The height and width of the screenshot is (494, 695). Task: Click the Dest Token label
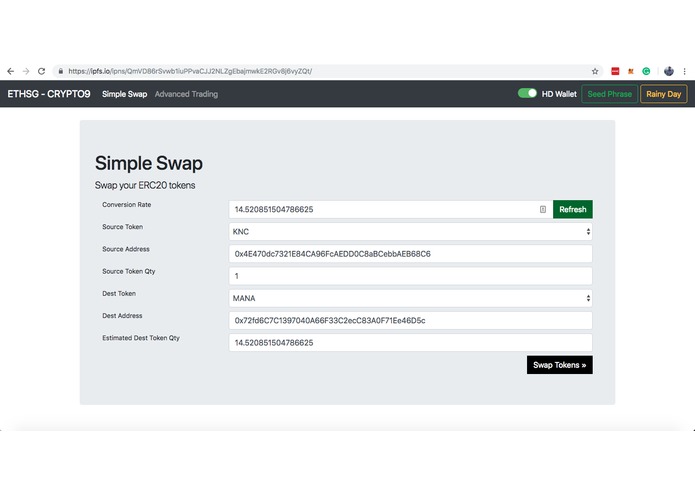(x=119, y=293)
